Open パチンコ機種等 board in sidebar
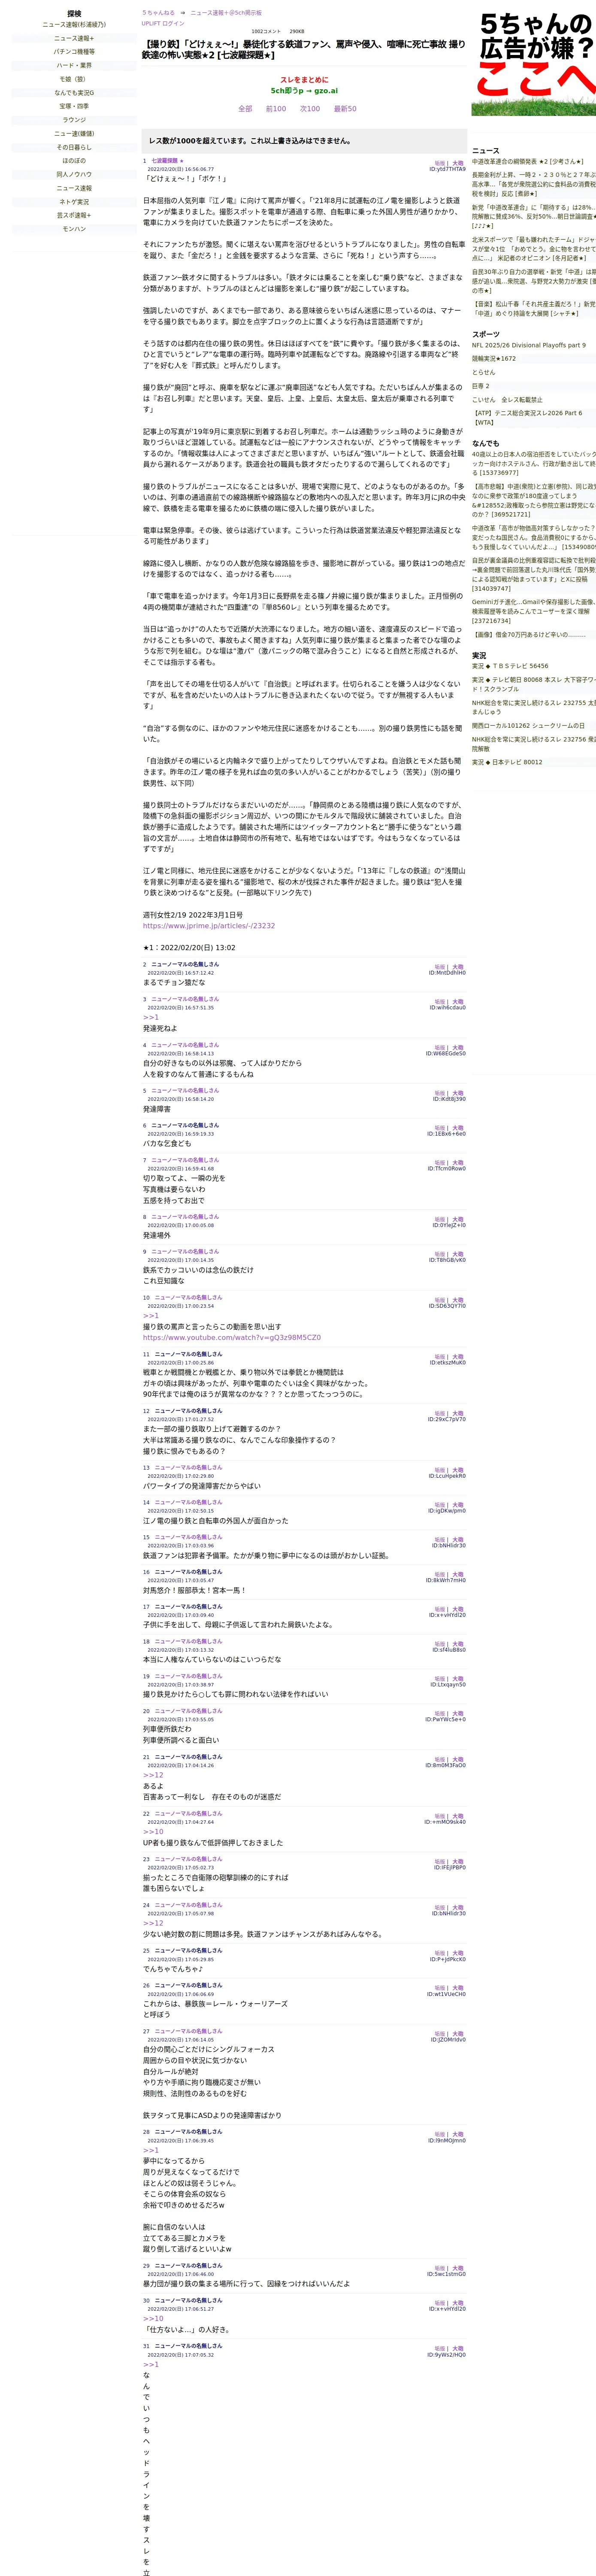 74,52
